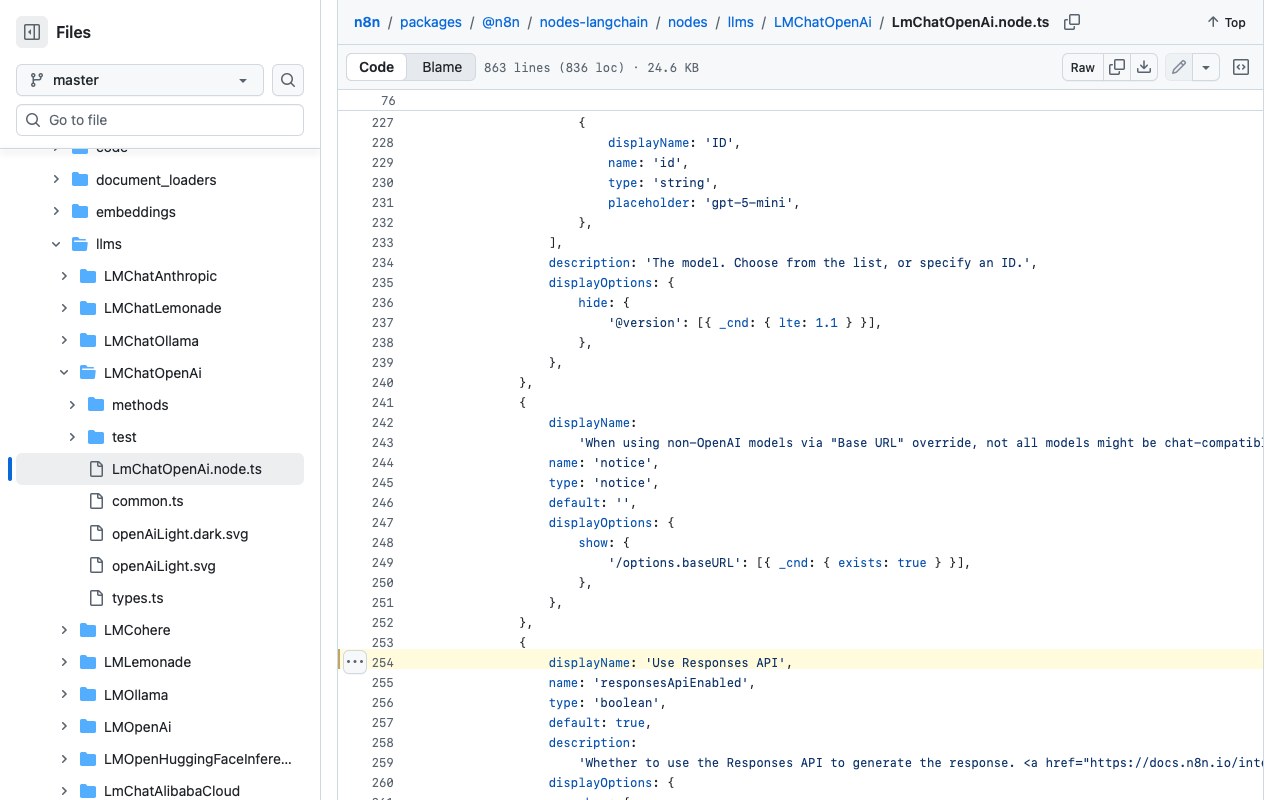Viewport: 1280px width, 800px height.
Task: Open LMChatOpenAi breadcrumb link
Action: point(822,21)
